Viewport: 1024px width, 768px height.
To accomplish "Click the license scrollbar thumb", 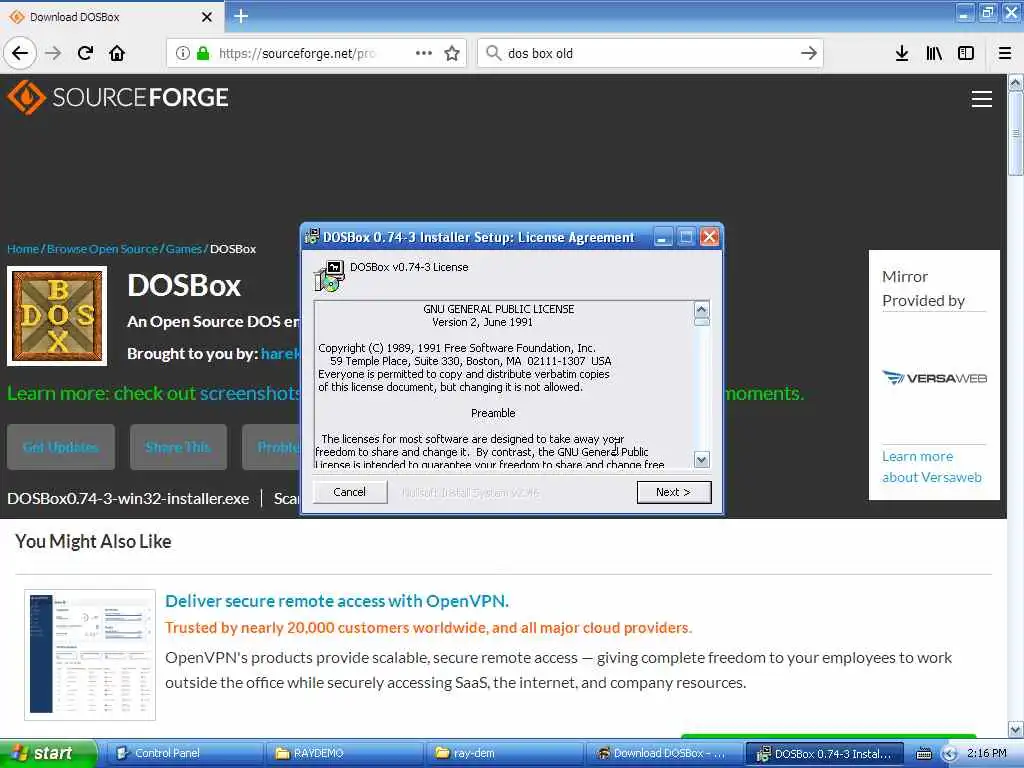I will pos(702,322).
